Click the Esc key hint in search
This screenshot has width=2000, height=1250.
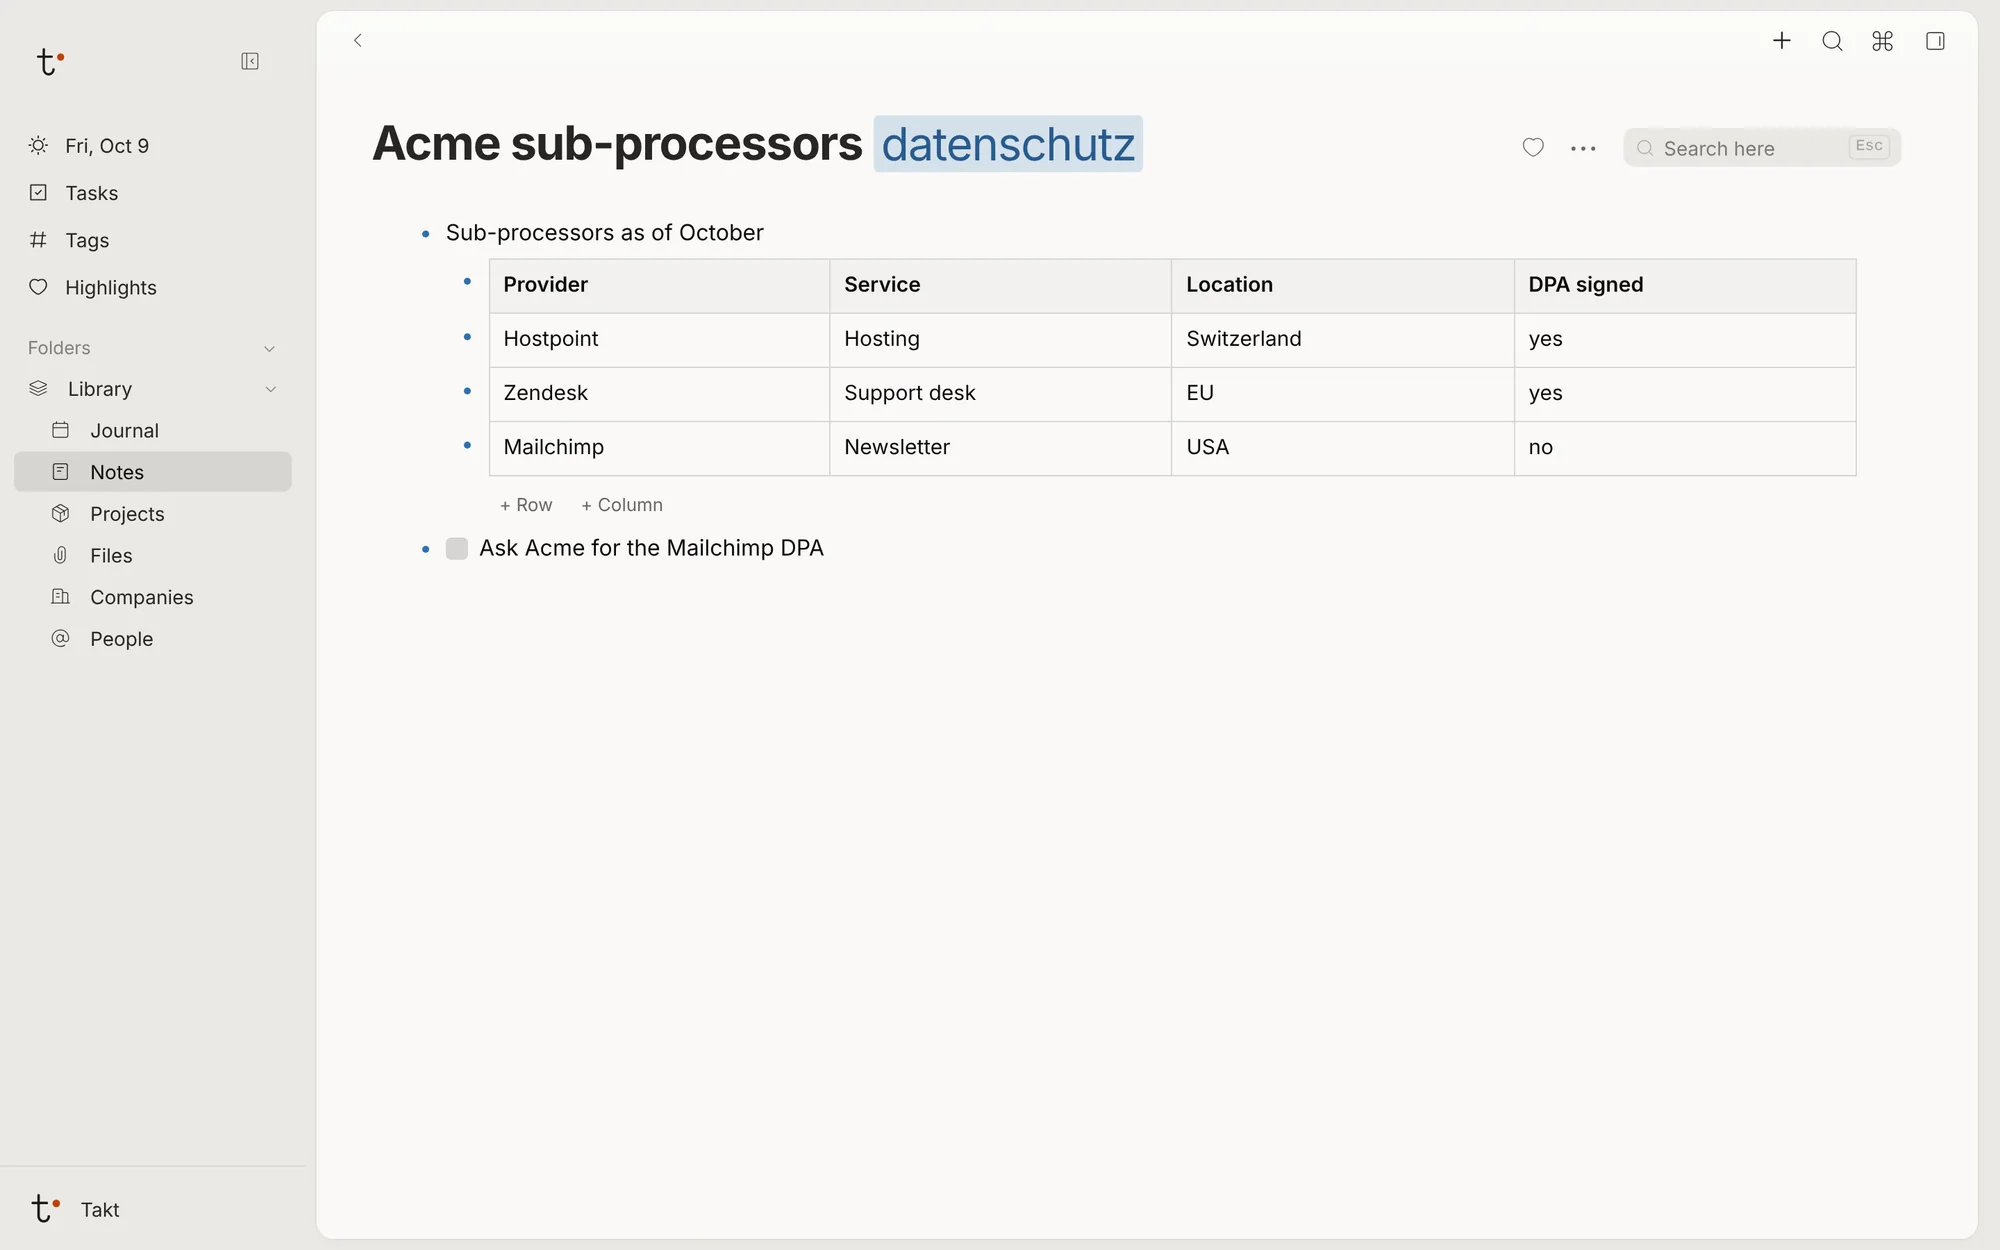(1869, 146)
